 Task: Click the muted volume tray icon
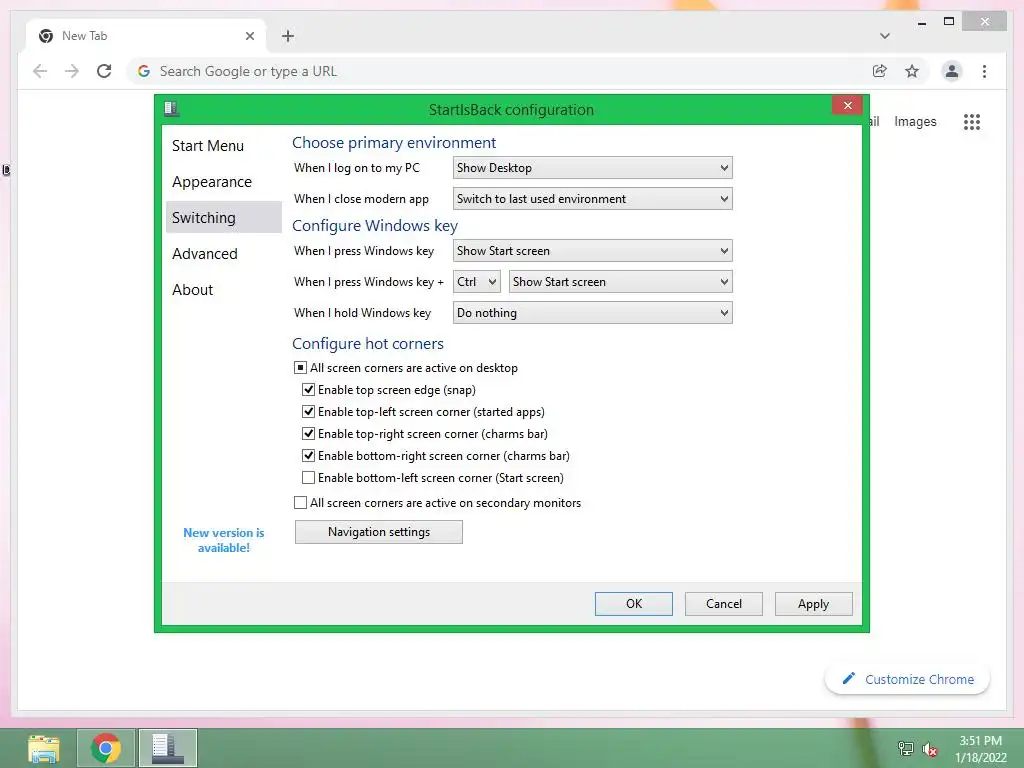(x=929, y=749)
